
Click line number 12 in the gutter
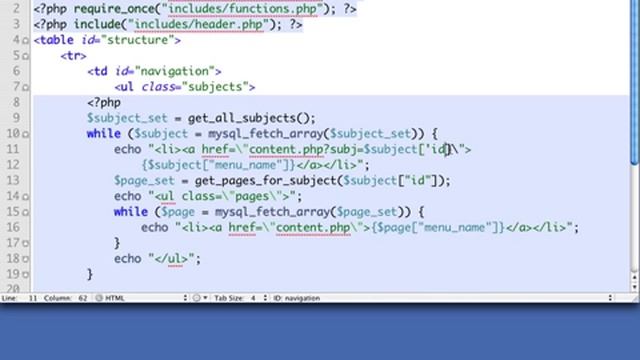(13, 165)
